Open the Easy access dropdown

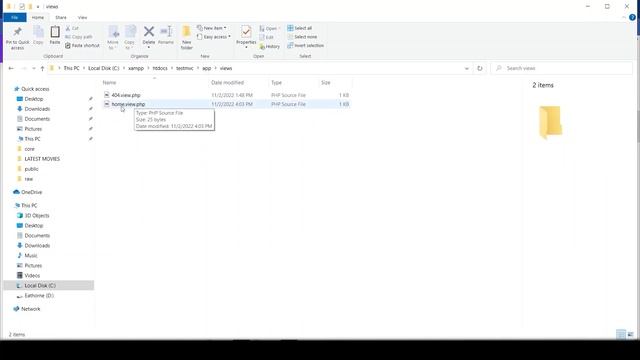tap(213, 37)
